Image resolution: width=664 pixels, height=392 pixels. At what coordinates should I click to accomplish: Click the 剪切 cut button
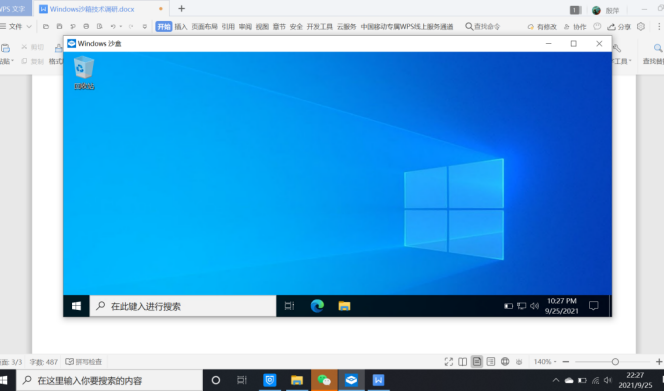click(x=33, y=47)
